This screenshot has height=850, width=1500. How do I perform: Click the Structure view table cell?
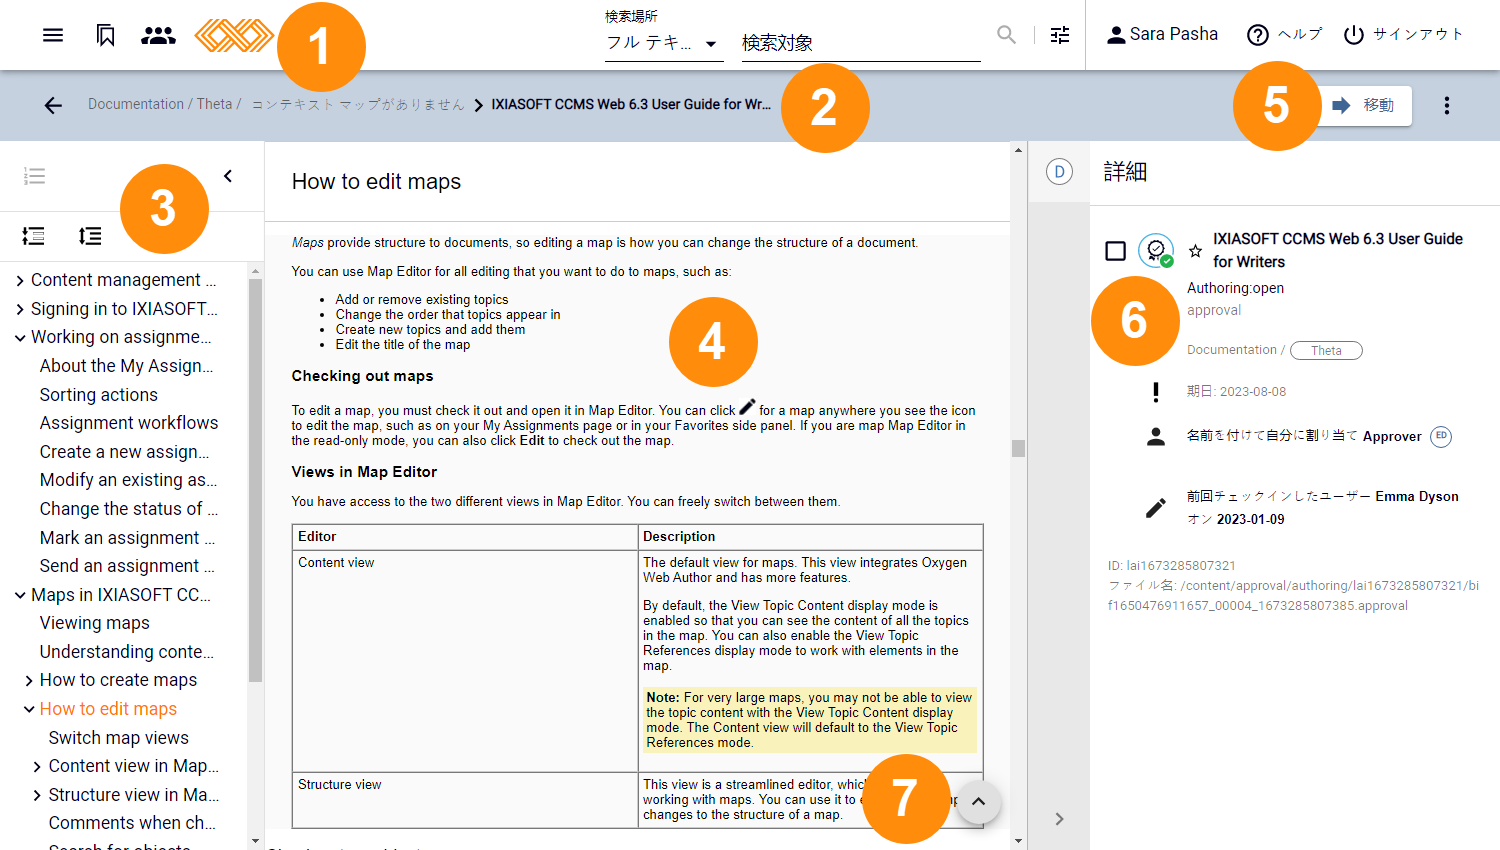(465, 800)
